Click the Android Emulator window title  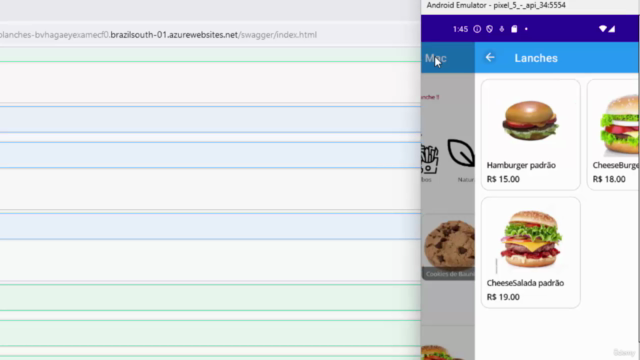(496, 5)
